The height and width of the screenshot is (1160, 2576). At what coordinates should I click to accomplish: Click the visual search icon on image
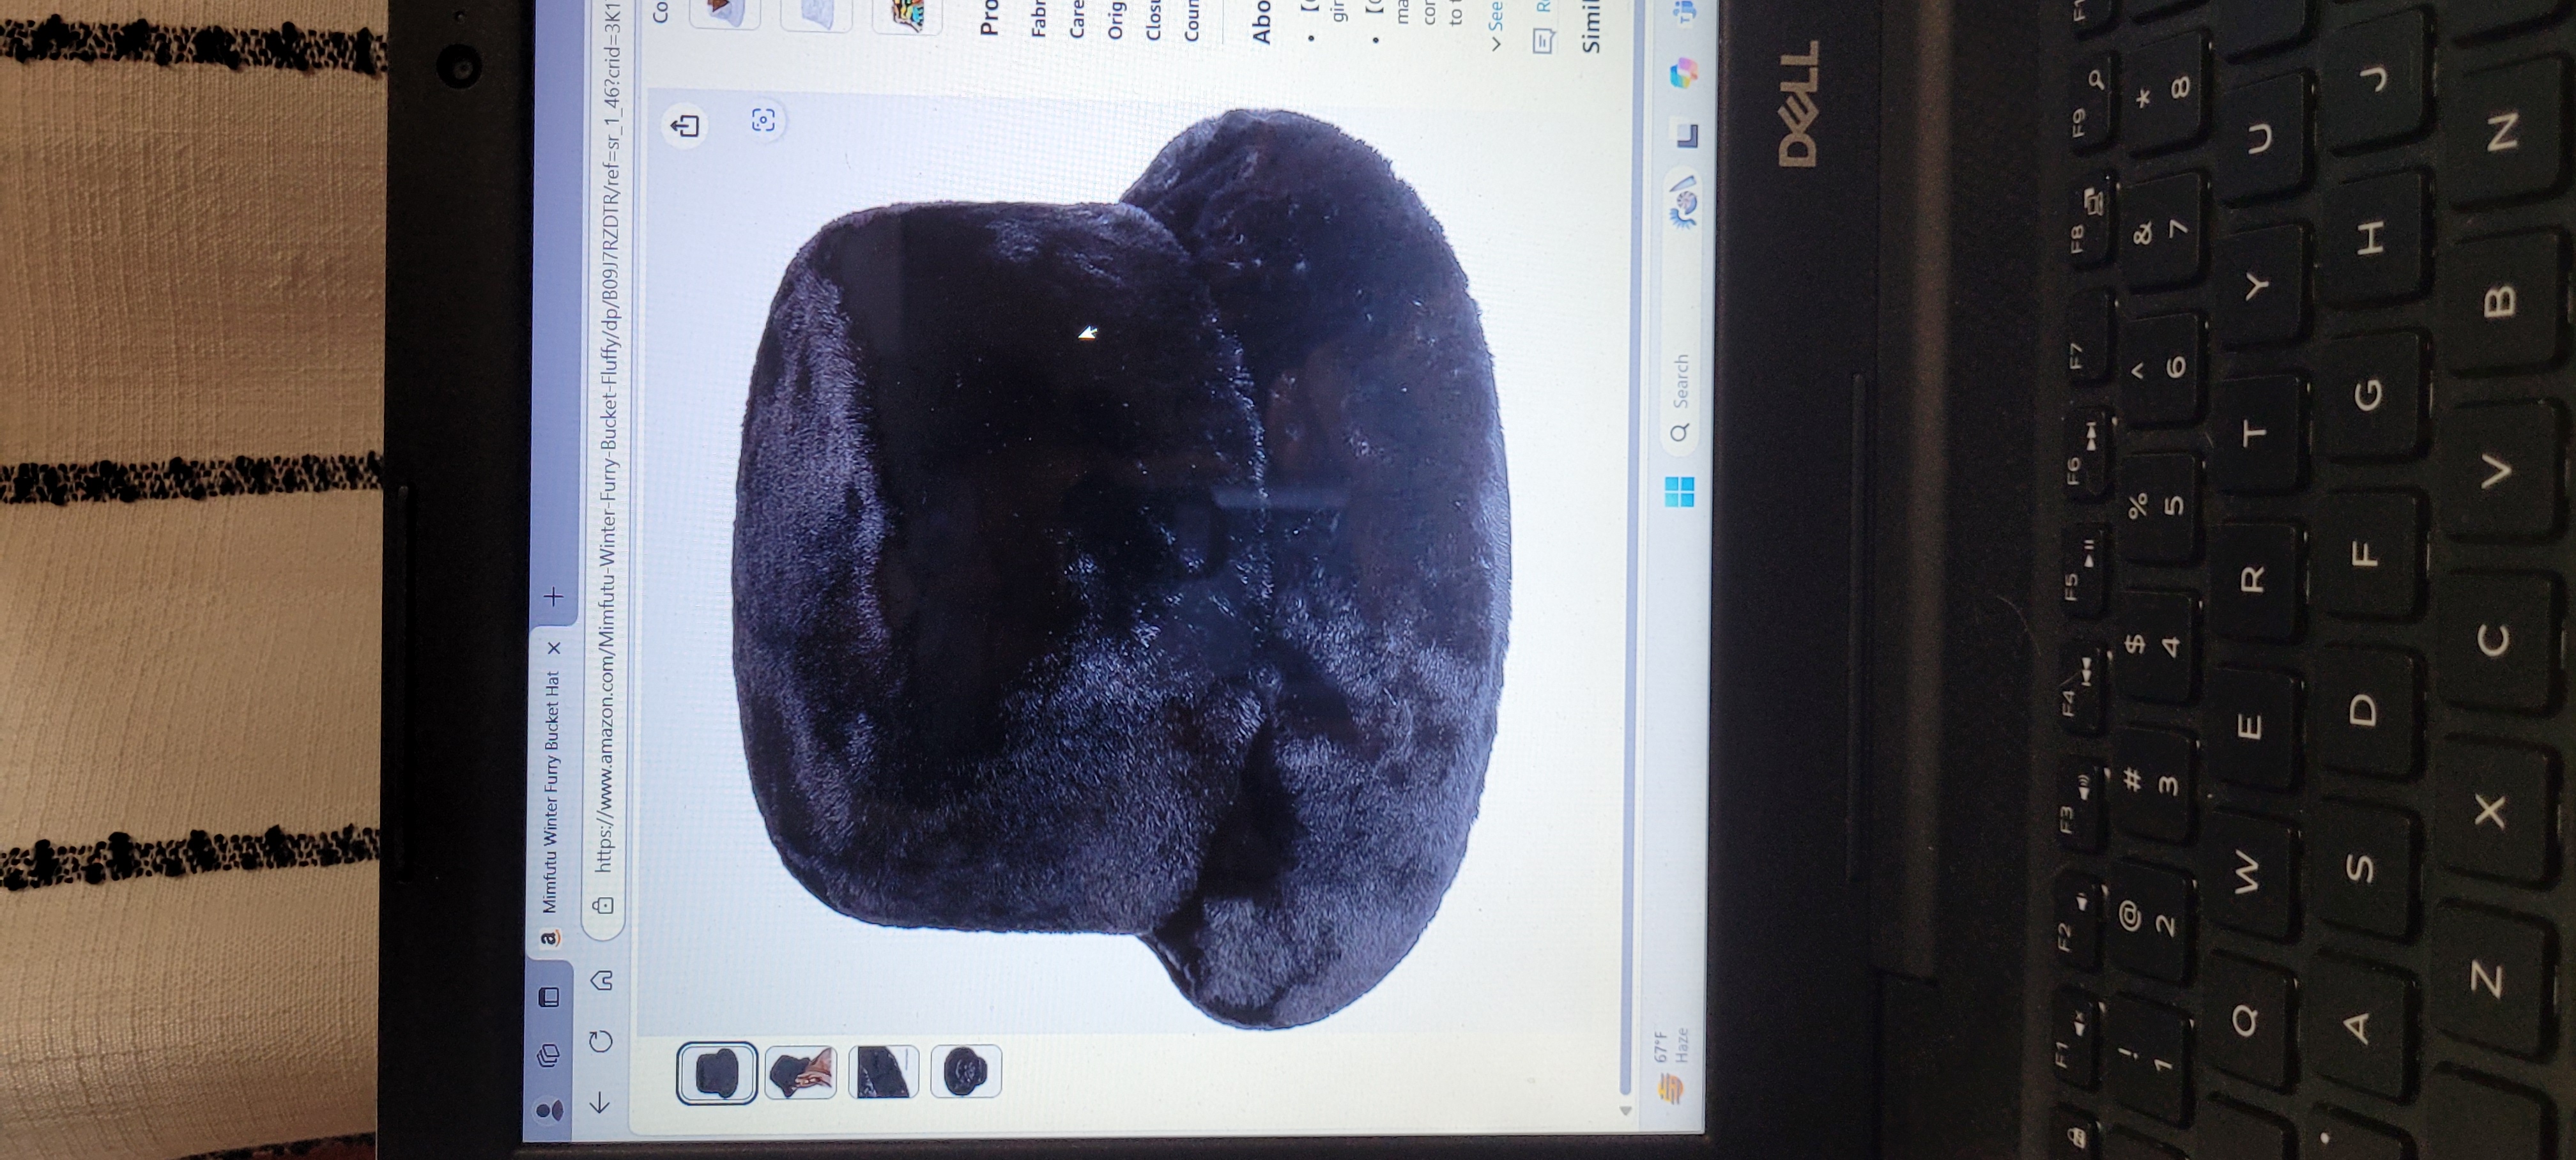pyautogui.click(x=764, y=121)
